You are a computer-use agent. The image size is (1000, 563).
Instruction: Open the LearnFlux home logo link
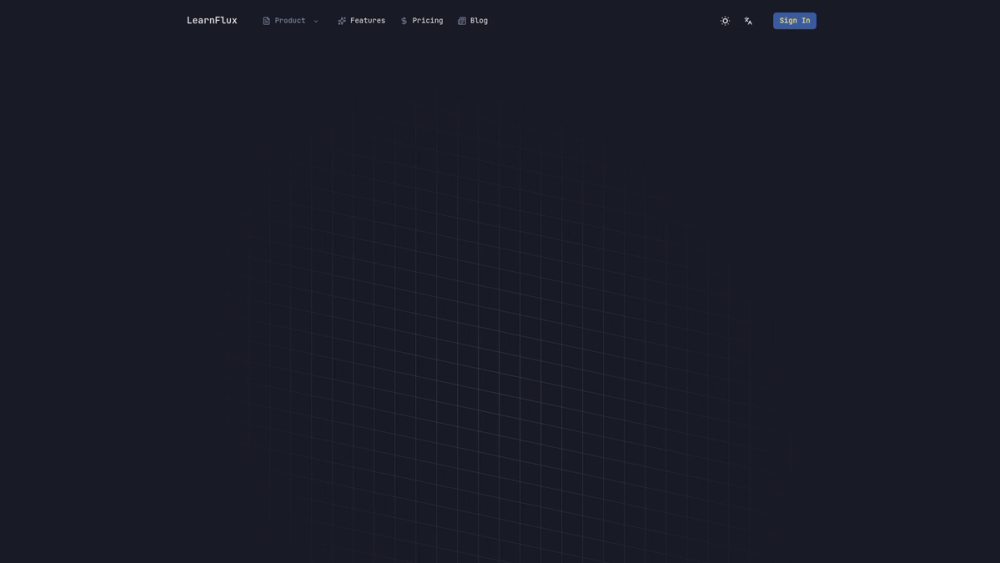click(x=212, y=20)
